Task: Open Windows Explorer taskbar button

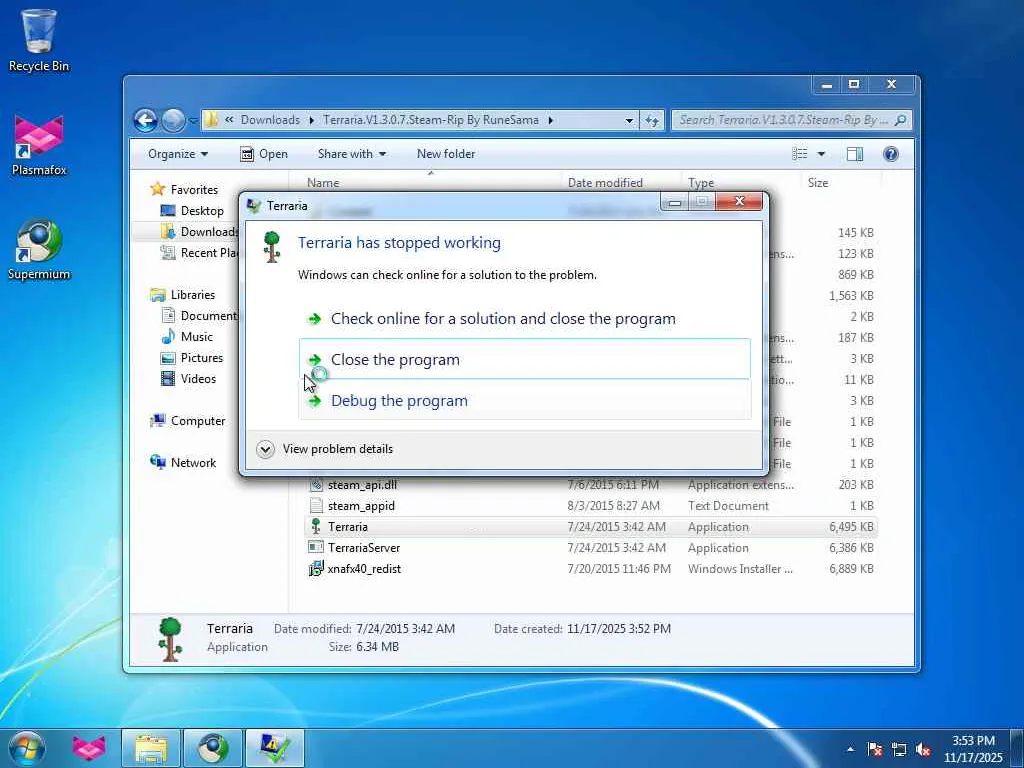Action: 151,748
